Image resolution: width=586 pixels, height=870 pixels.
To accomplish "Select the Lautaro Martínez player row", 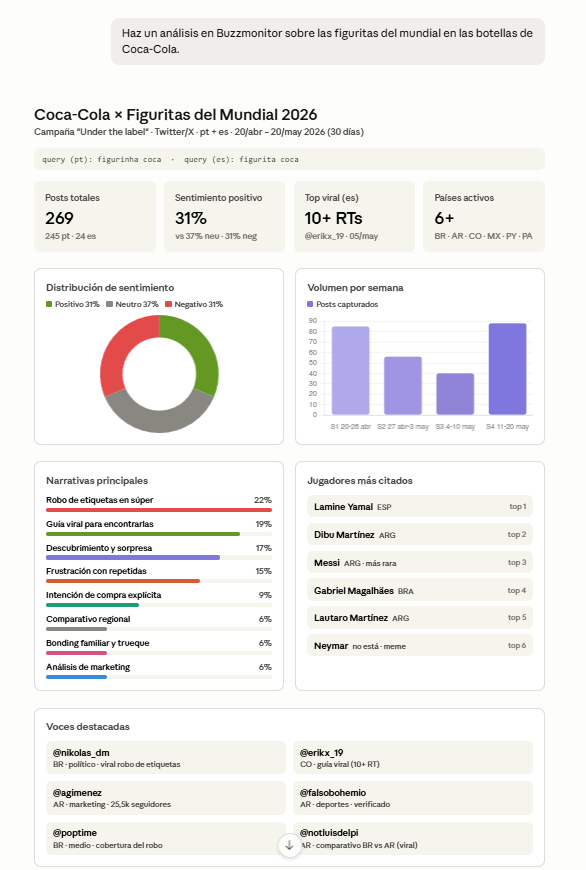I will coord(420,618).
